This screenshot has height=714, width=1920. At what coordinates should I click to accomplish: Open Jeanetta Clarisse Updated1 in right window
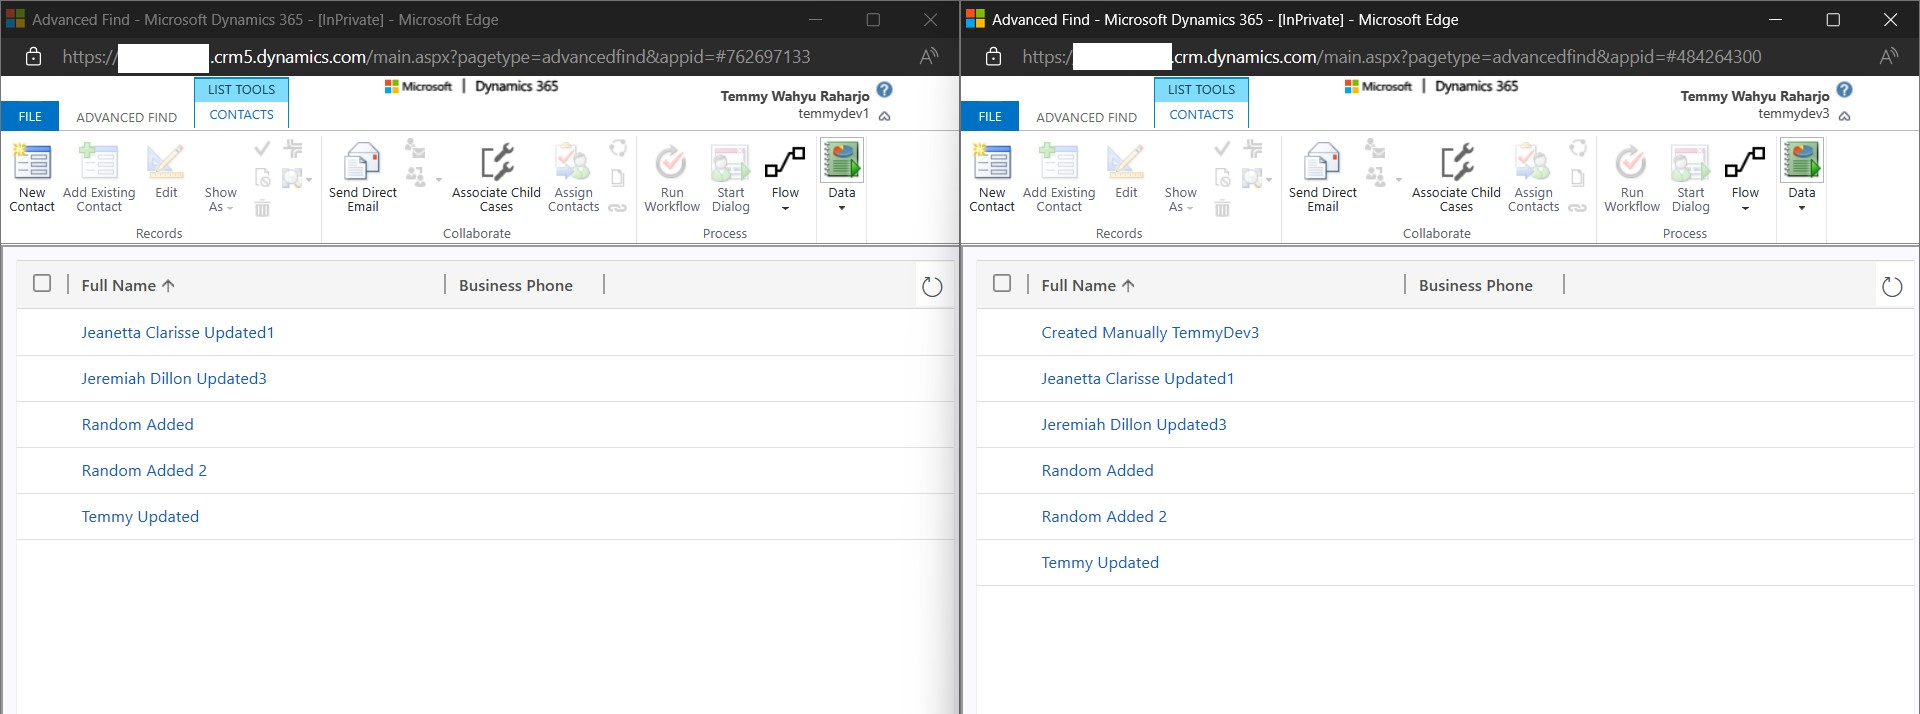1138,378
